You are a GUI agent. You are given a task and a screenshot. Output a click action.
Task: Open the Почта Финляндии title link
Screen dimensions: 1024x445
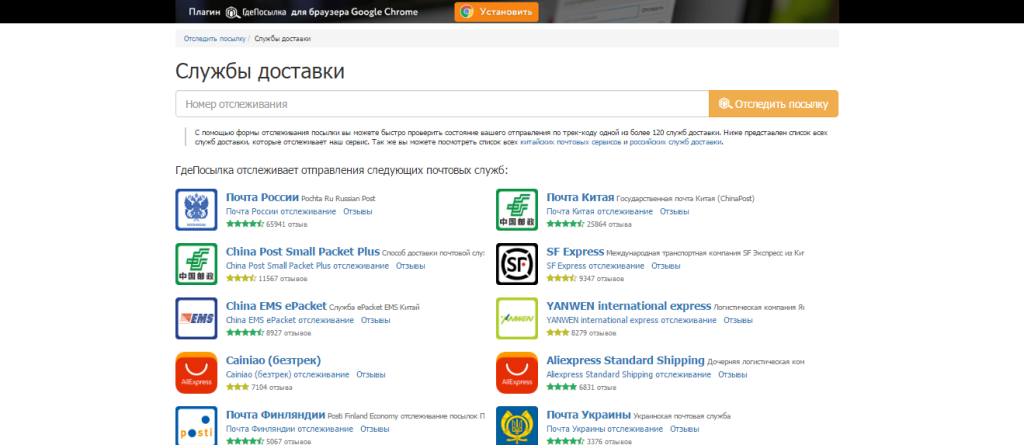[x=276, y=414]
